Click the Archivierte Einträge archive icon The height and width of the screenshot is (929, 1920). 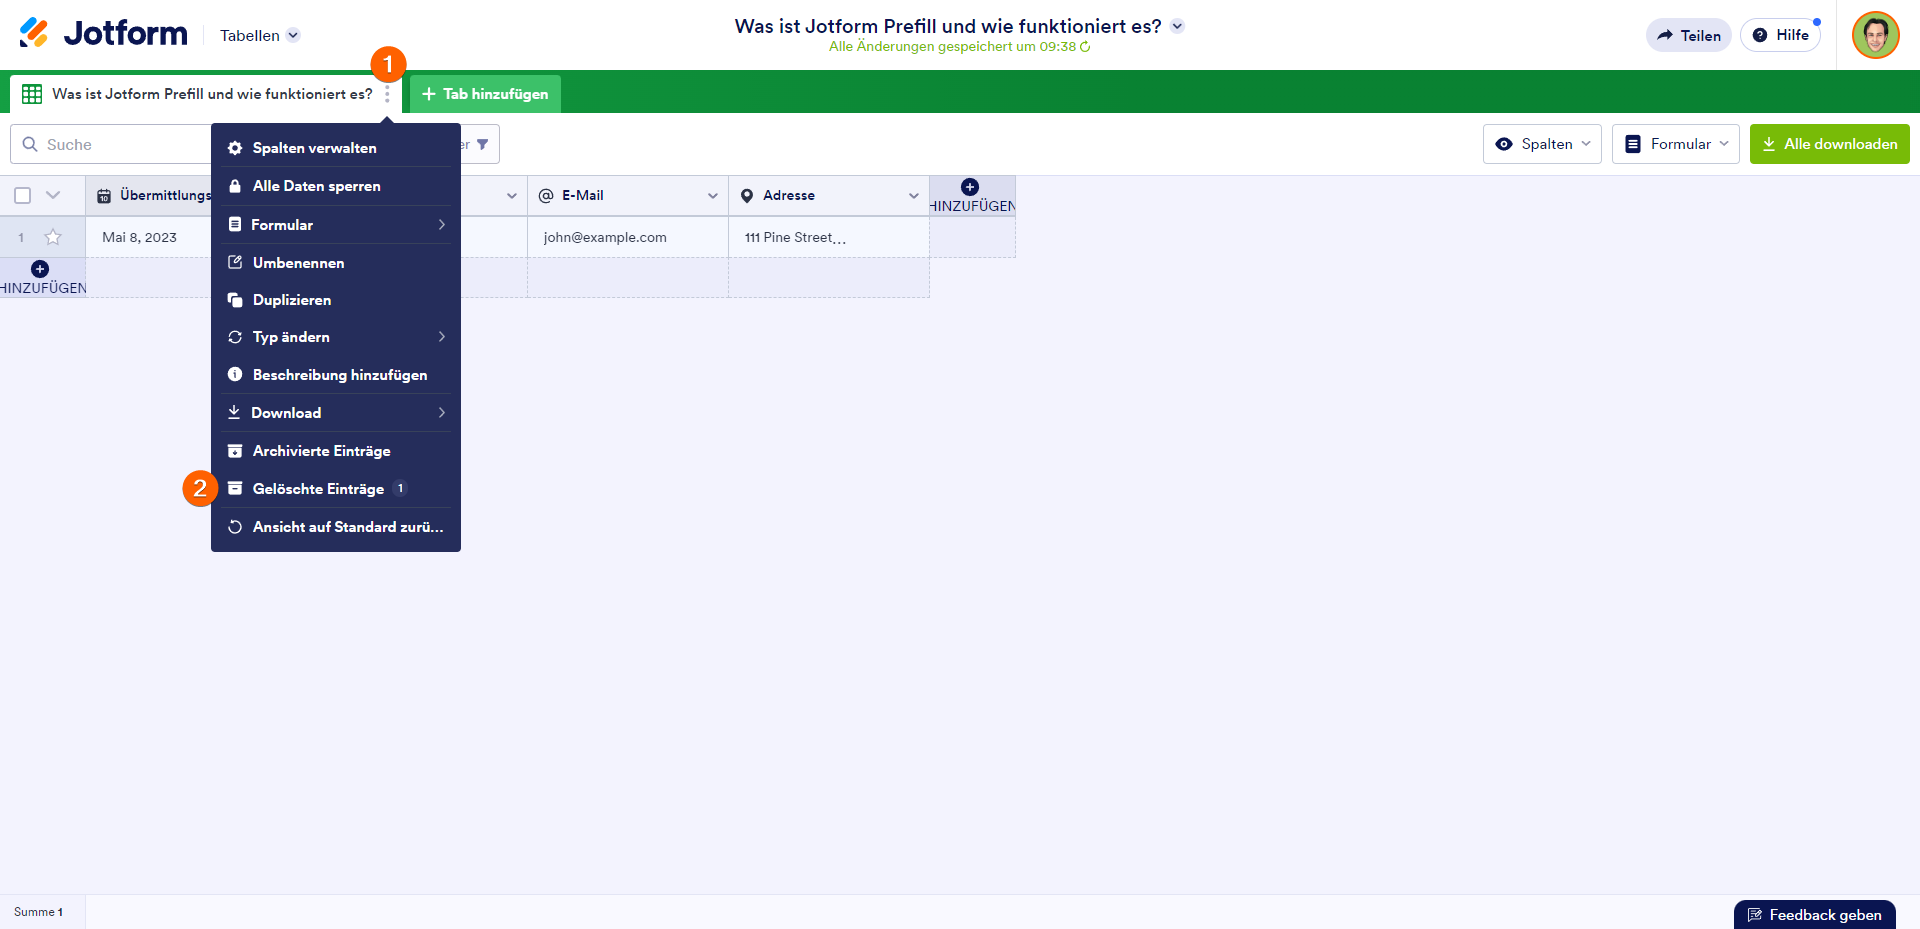235,451
